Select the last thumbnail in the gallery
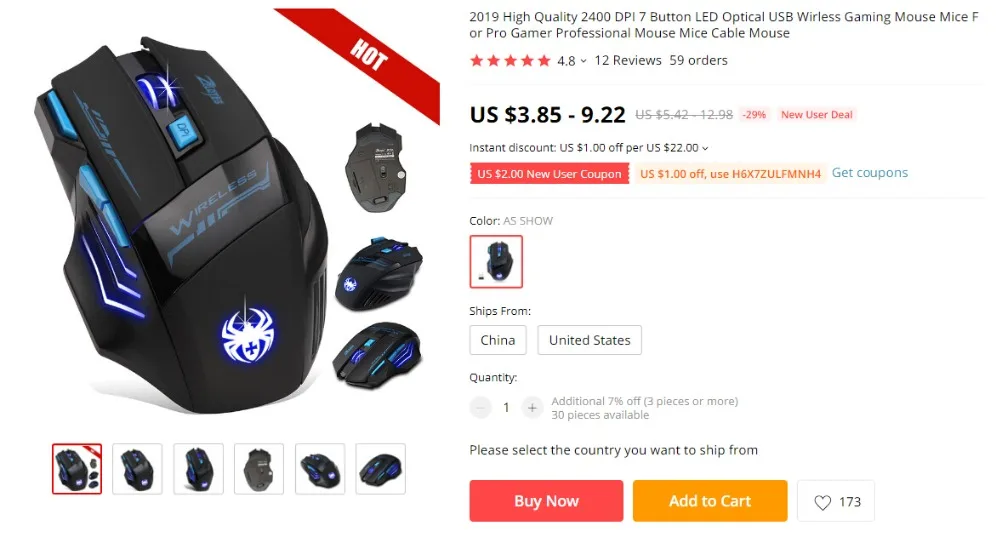Screen dimensions: 1000x543 point(381,469)
